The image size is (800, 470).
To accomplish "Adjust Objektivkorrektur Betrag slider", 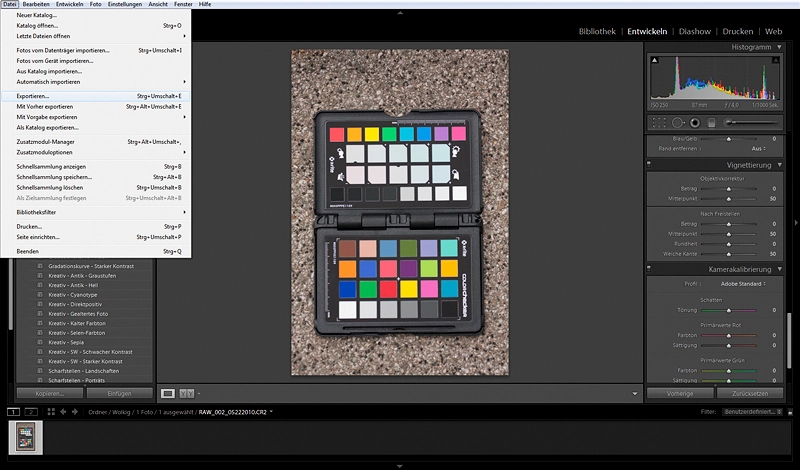I will coord(729,189).
